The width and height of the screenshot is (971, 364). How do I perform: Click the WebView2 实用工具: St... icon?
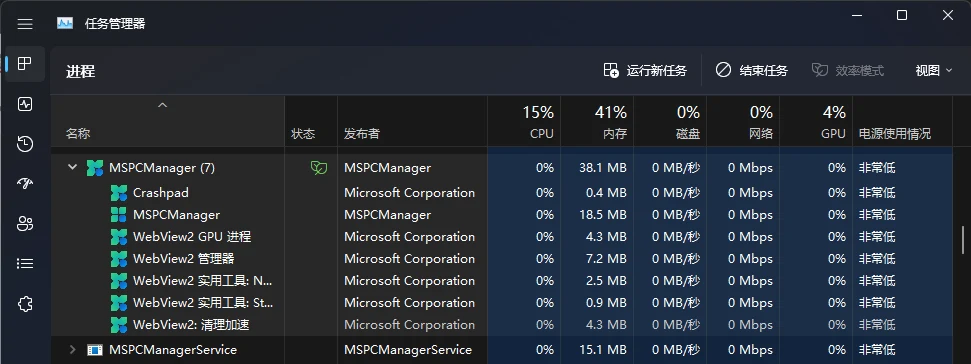coord(118,303)
